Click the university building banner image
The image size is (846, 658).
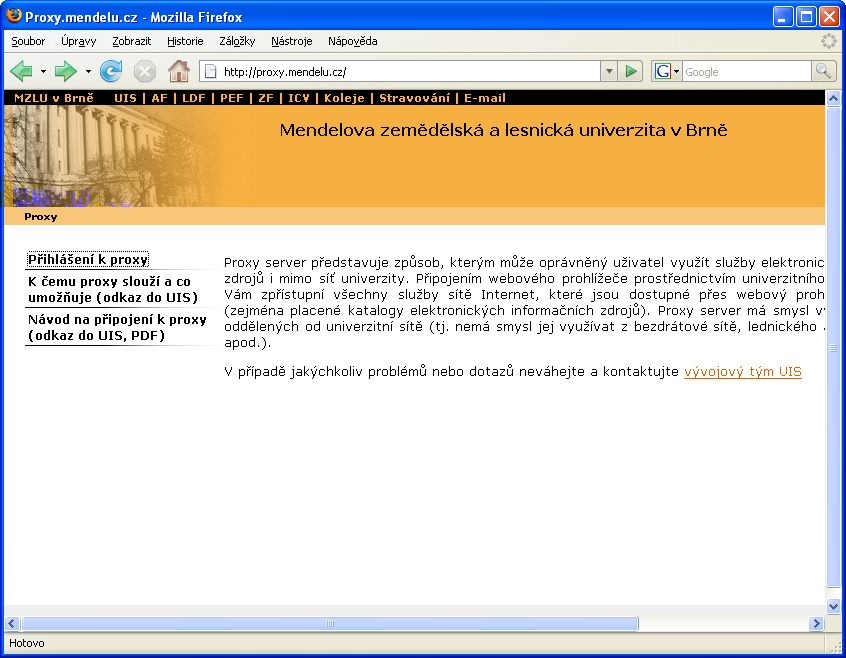pos(113,156)
